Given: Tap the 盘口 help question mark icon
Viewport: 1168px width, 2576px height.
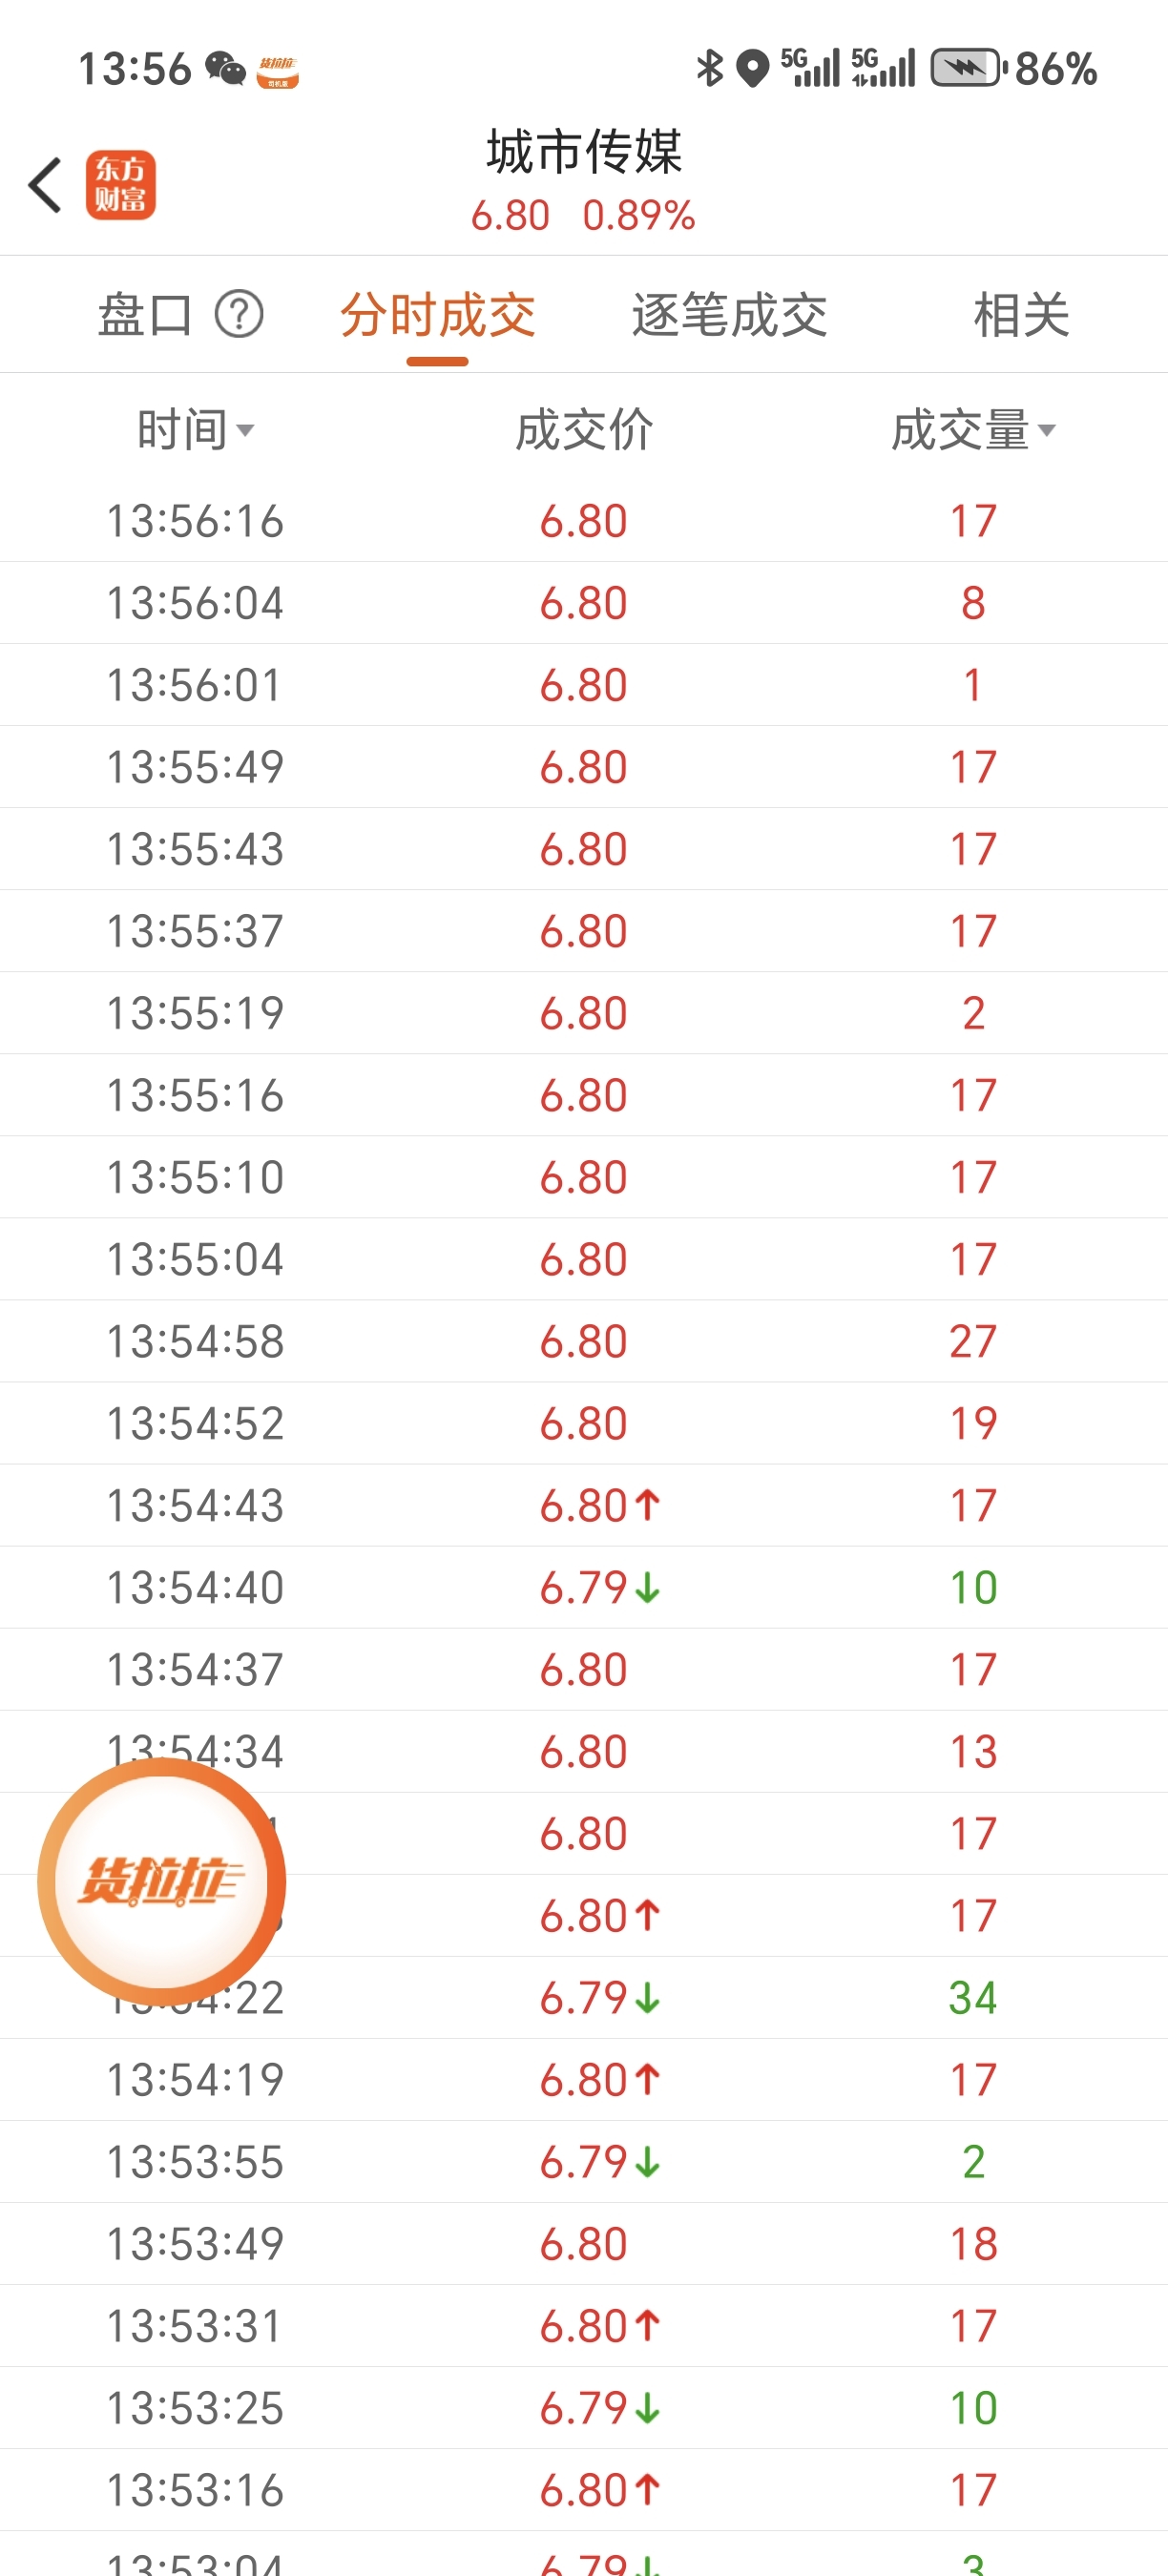Looking at the screenshot, I should click(x=239, y=315).
